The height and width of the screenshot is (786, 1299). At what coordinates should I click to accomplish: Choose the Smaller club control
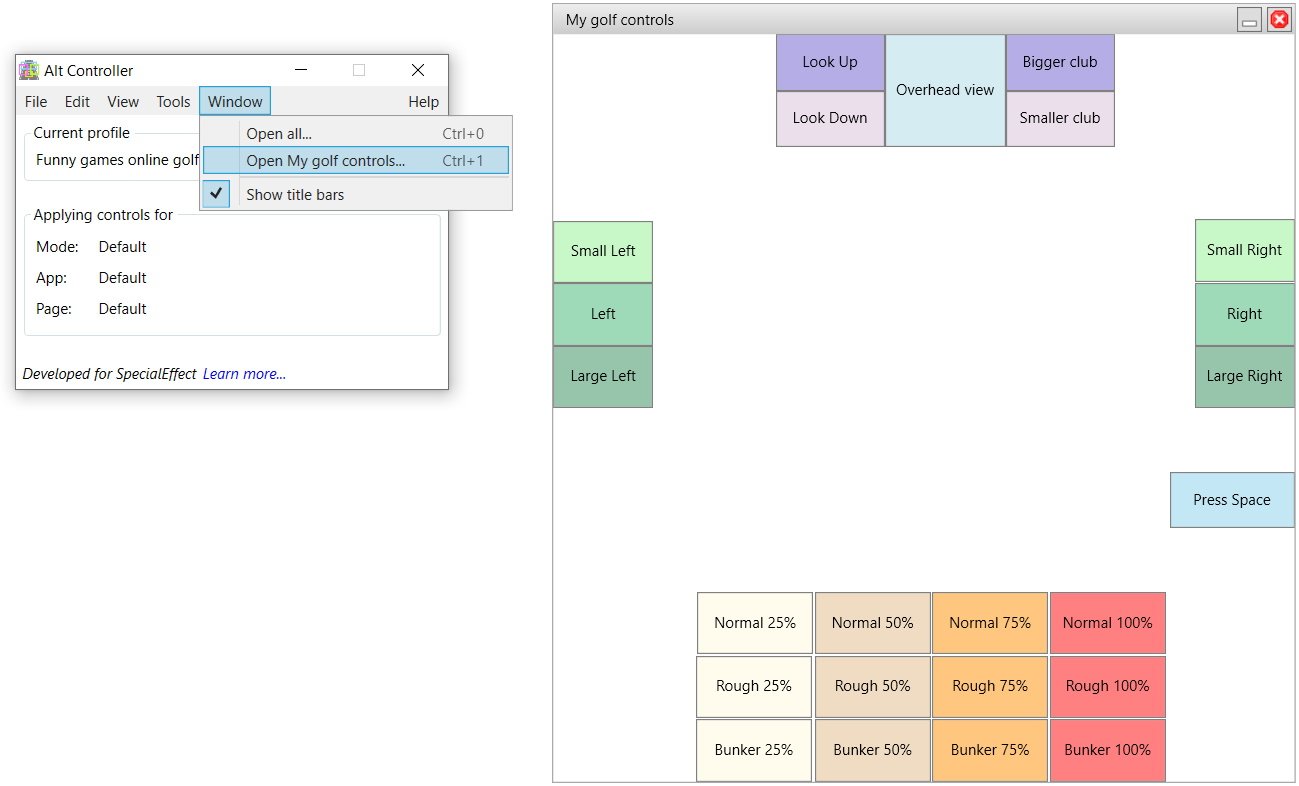[x=1059, y=117]
